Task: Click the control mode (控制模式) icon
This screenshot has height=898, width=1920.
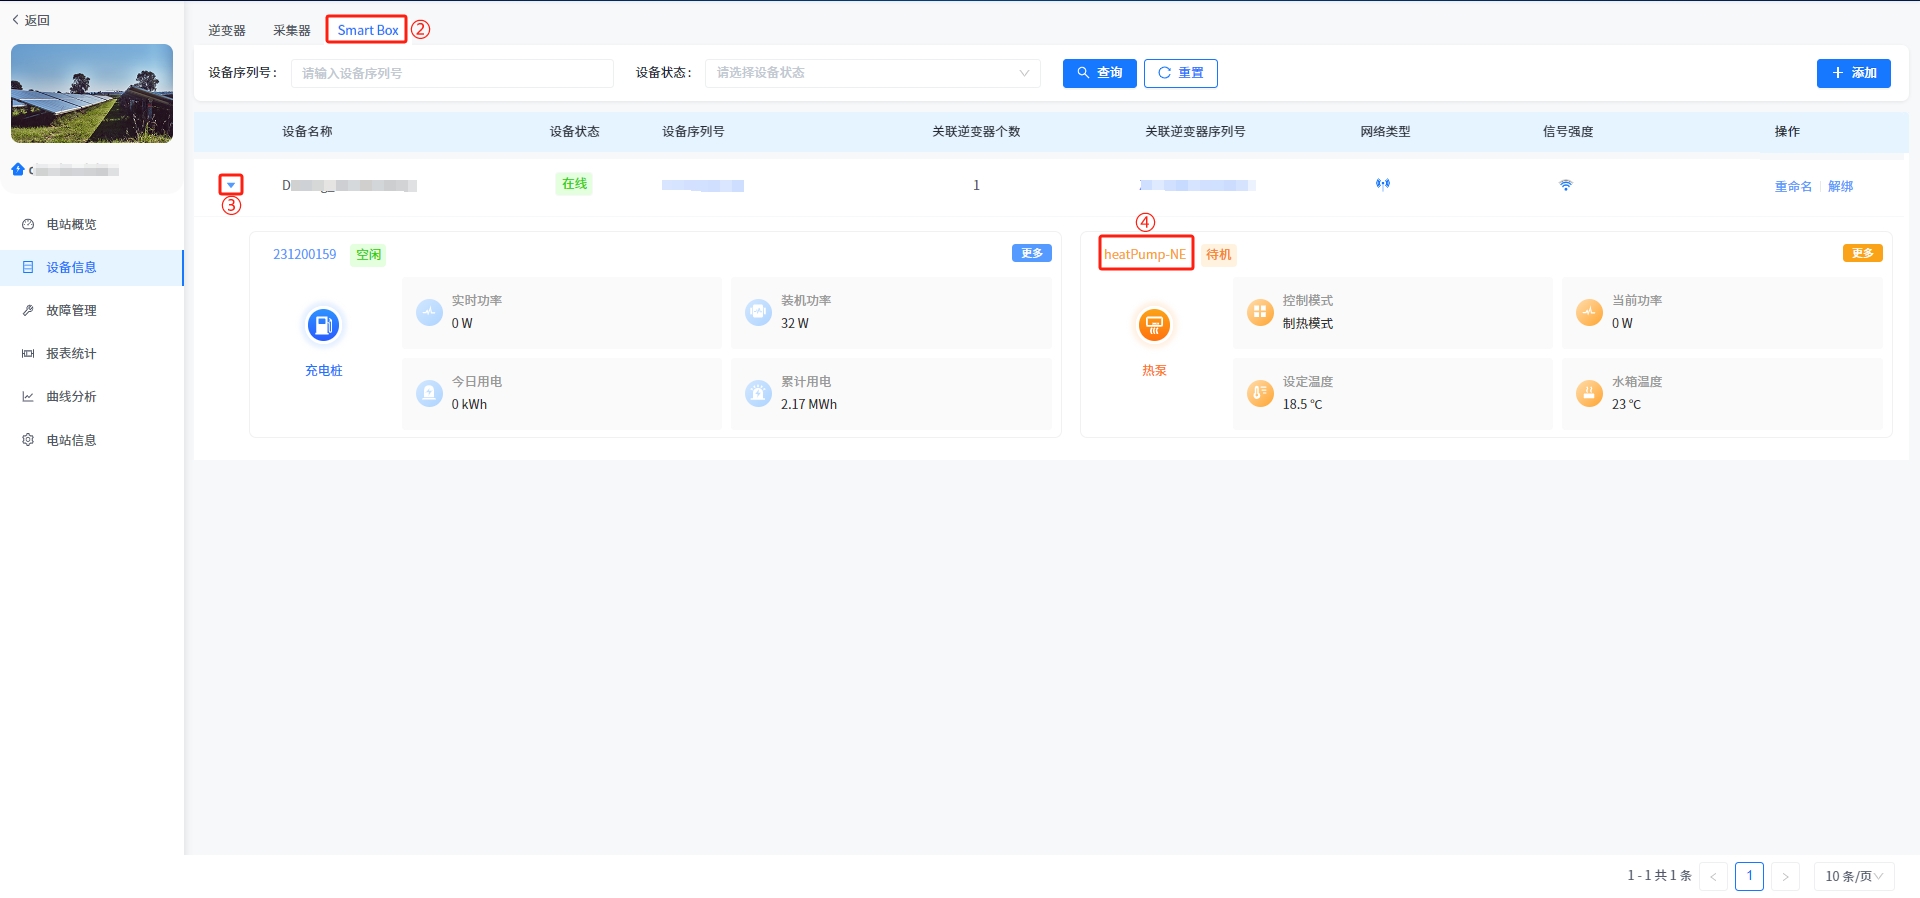Action: 1260,312
